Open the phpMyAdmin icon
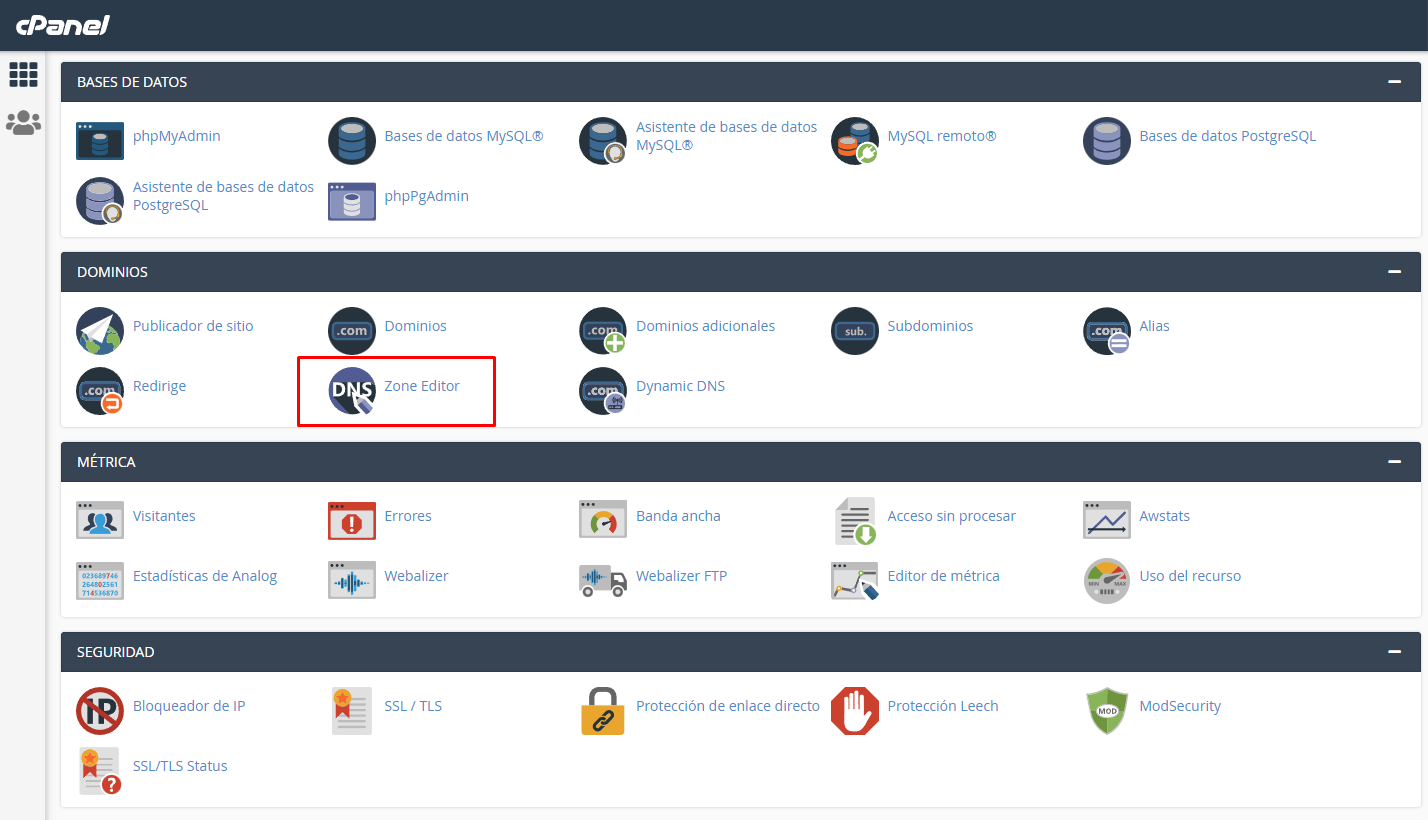Screen dimensions: 1428x820 tap(100, 141)
